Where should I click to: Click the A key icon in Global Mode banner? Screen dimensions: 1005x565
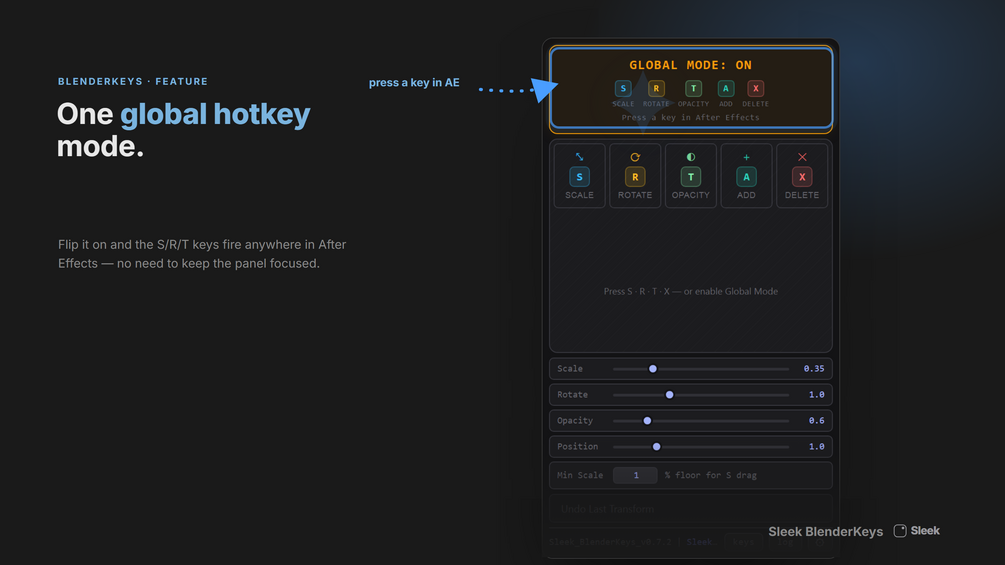click(726, 88)
